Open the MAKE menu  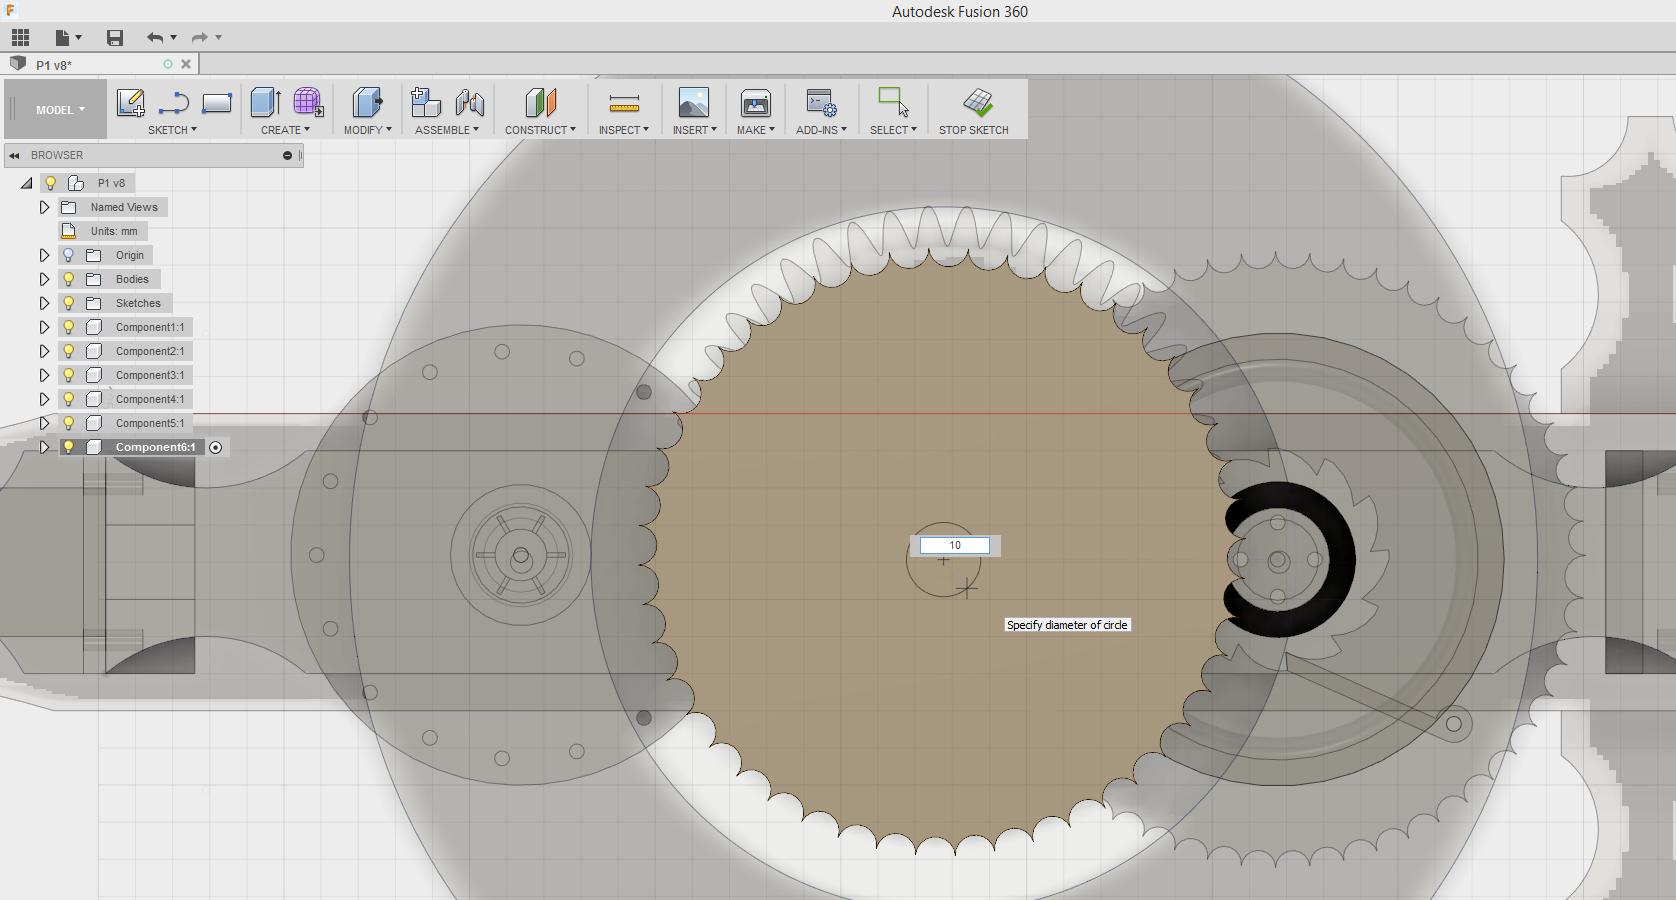pos(756,130)
